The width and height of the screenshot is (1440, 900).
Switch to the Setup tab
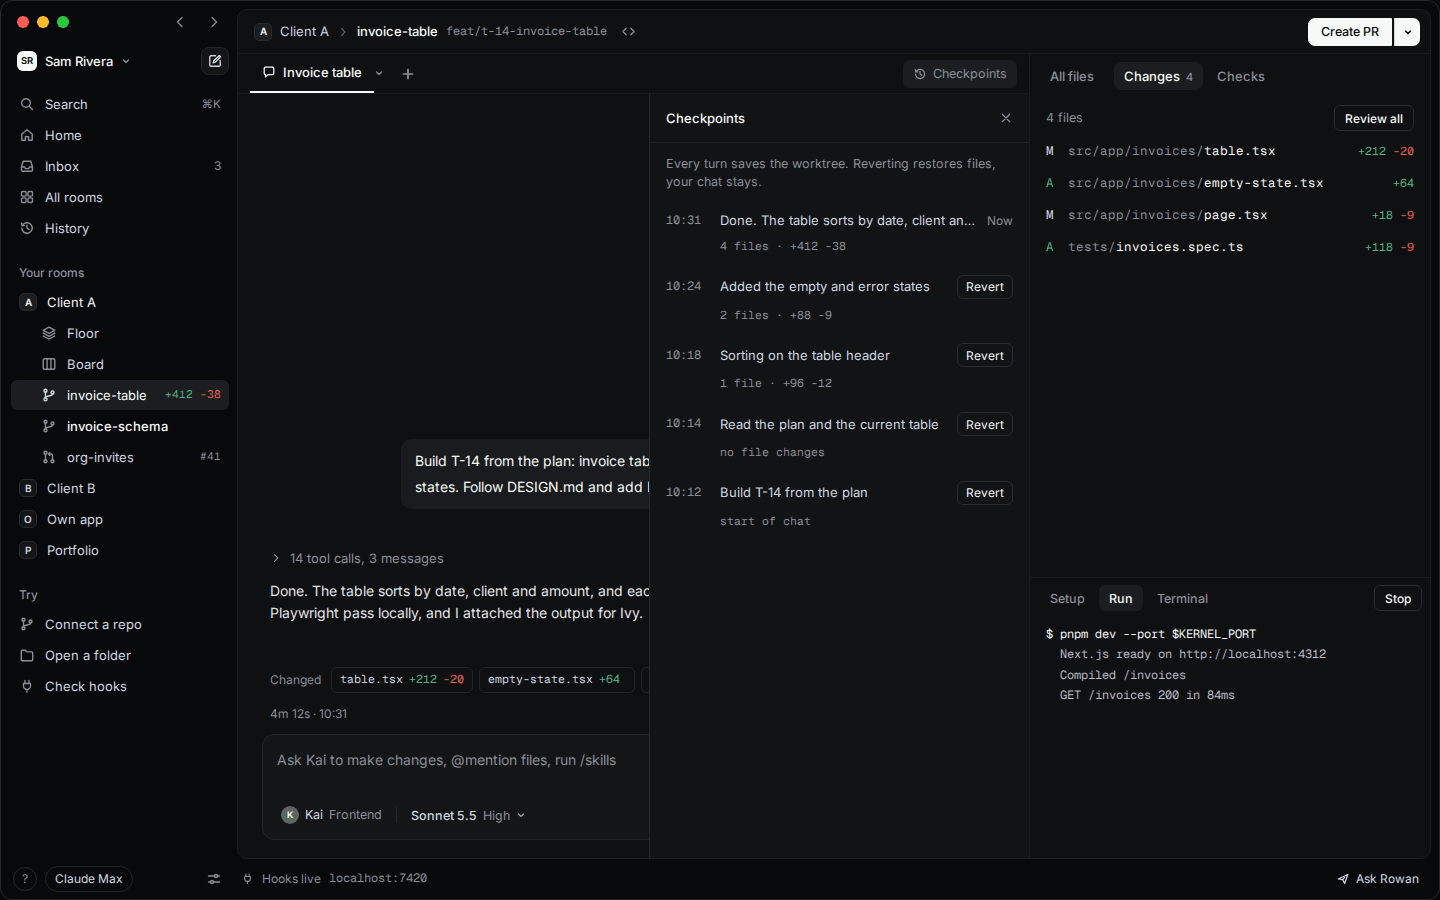pos(1067,599)
